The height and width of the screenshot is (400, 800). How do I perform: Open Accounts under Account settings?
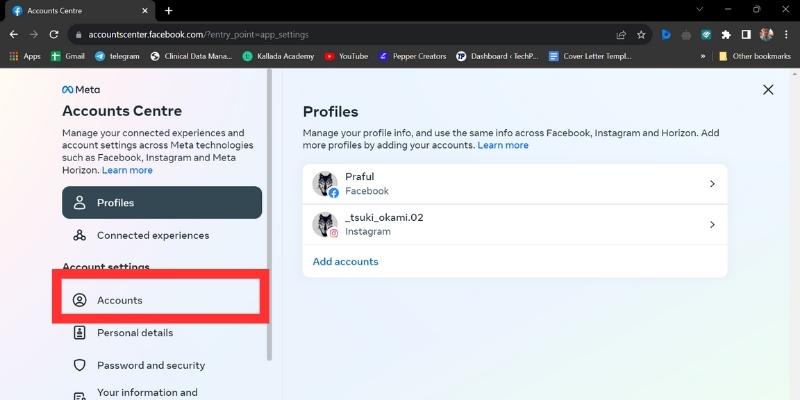point(161,300)
